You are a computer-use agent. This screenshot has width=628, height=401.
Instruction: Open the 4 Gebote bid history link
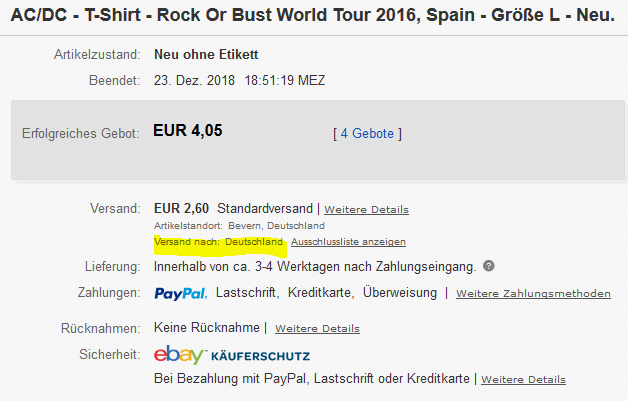click(x=367, y=133)
